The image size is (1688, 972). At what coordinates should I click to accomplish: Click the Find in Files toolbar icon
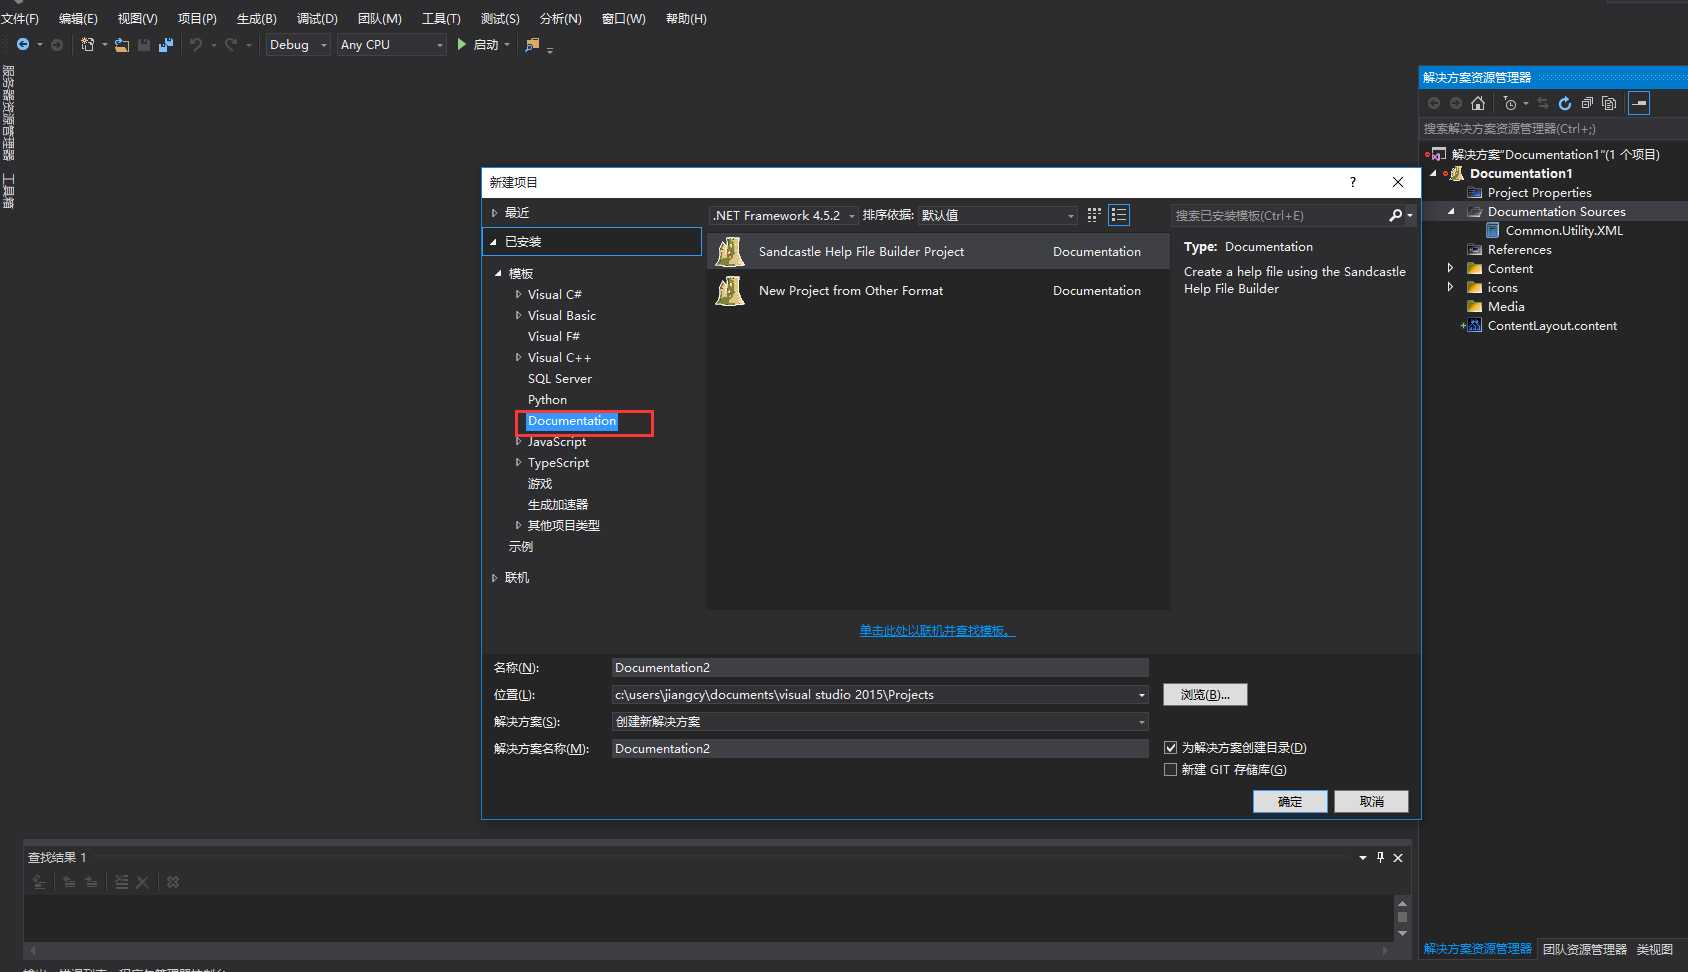point(532,44)
